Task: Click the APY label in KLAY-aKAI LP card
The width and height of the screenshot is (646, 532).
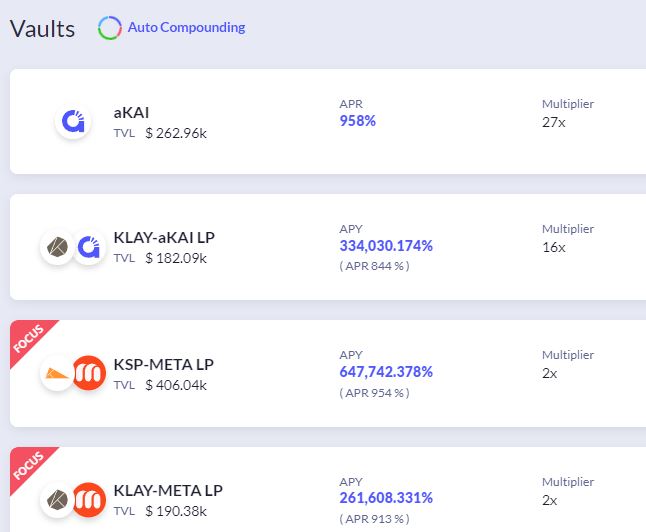Action: pyautogui.click(x=351, y=229)
